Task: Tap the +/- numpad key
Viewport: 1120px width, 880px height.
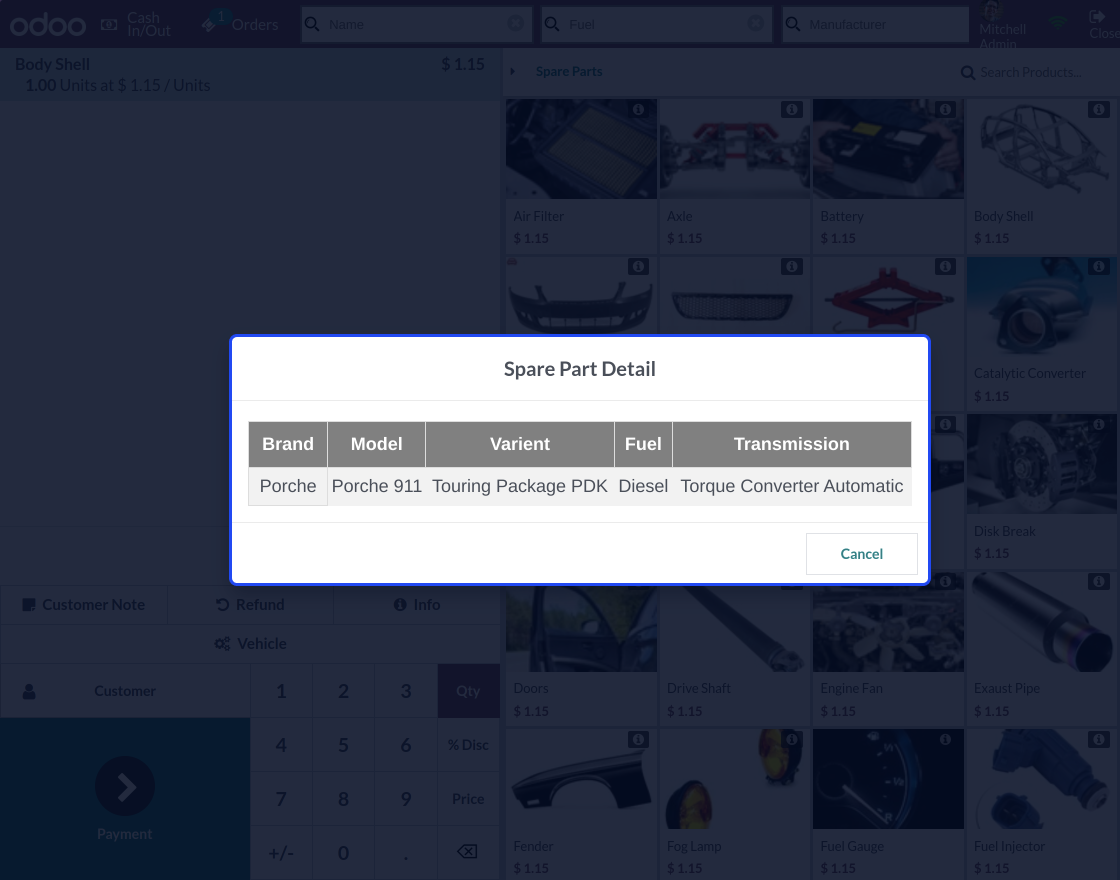Action: [281, 852]
